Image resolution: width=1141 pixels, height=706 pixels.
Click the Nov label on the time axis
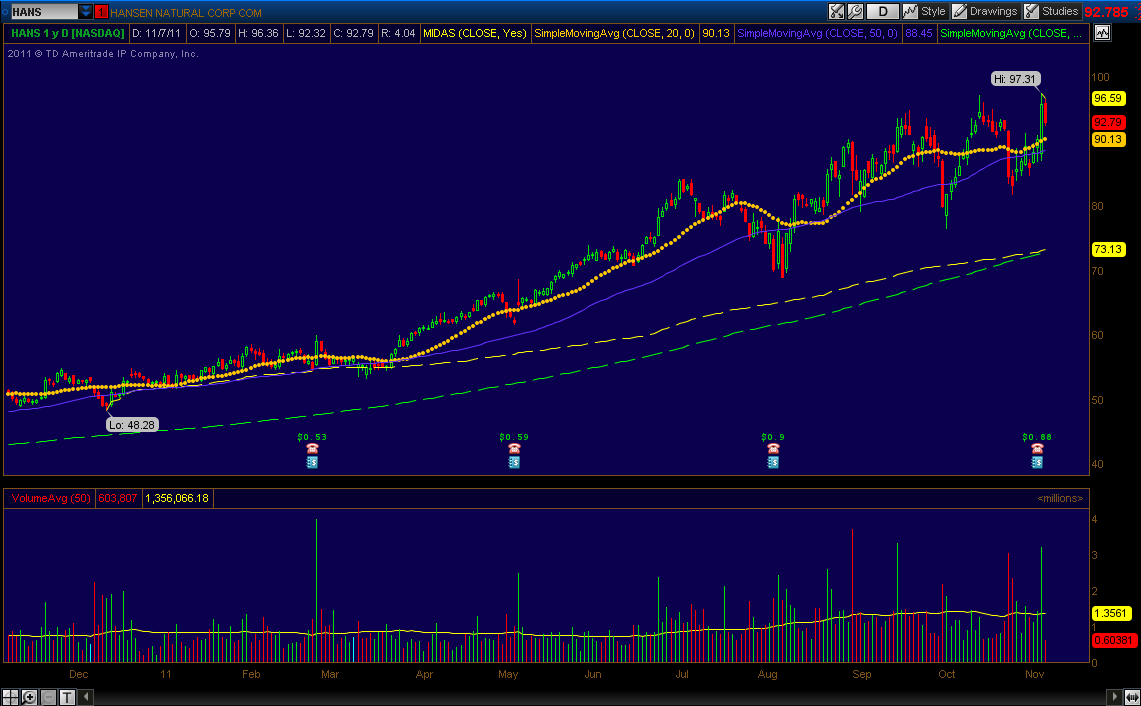(1035, 675)
